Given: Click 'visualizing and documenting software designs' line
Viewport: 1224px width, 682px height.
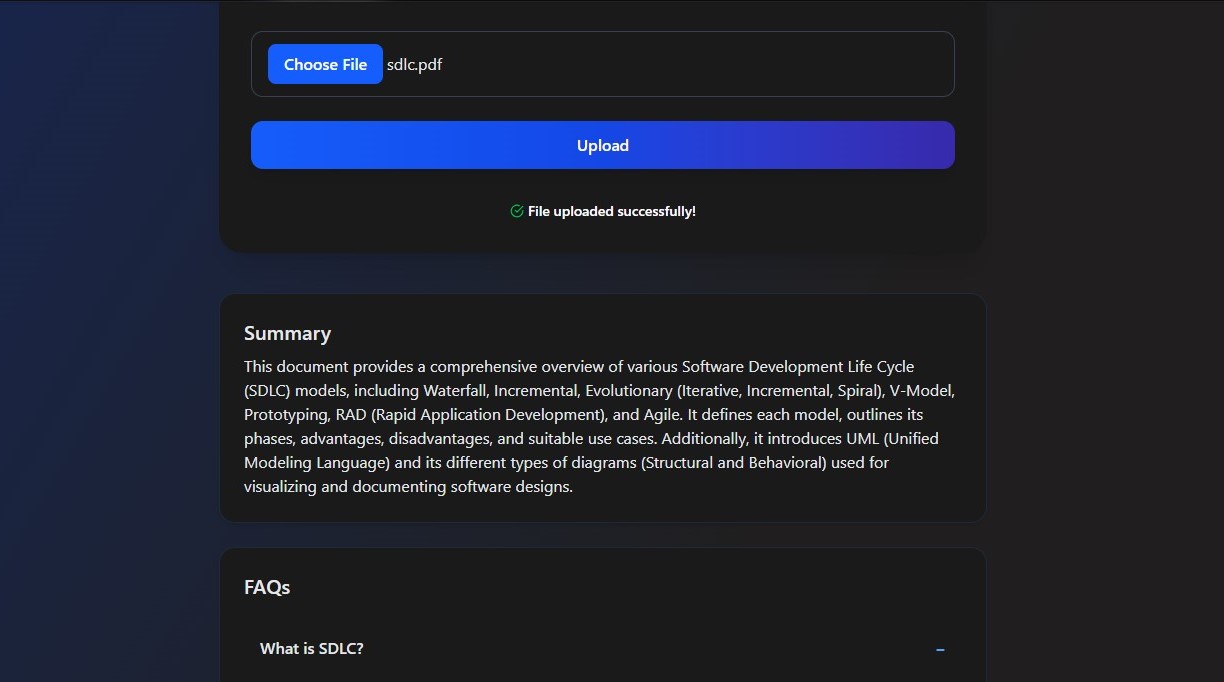Looking at the screenshot, I should [x=408, y=487].
